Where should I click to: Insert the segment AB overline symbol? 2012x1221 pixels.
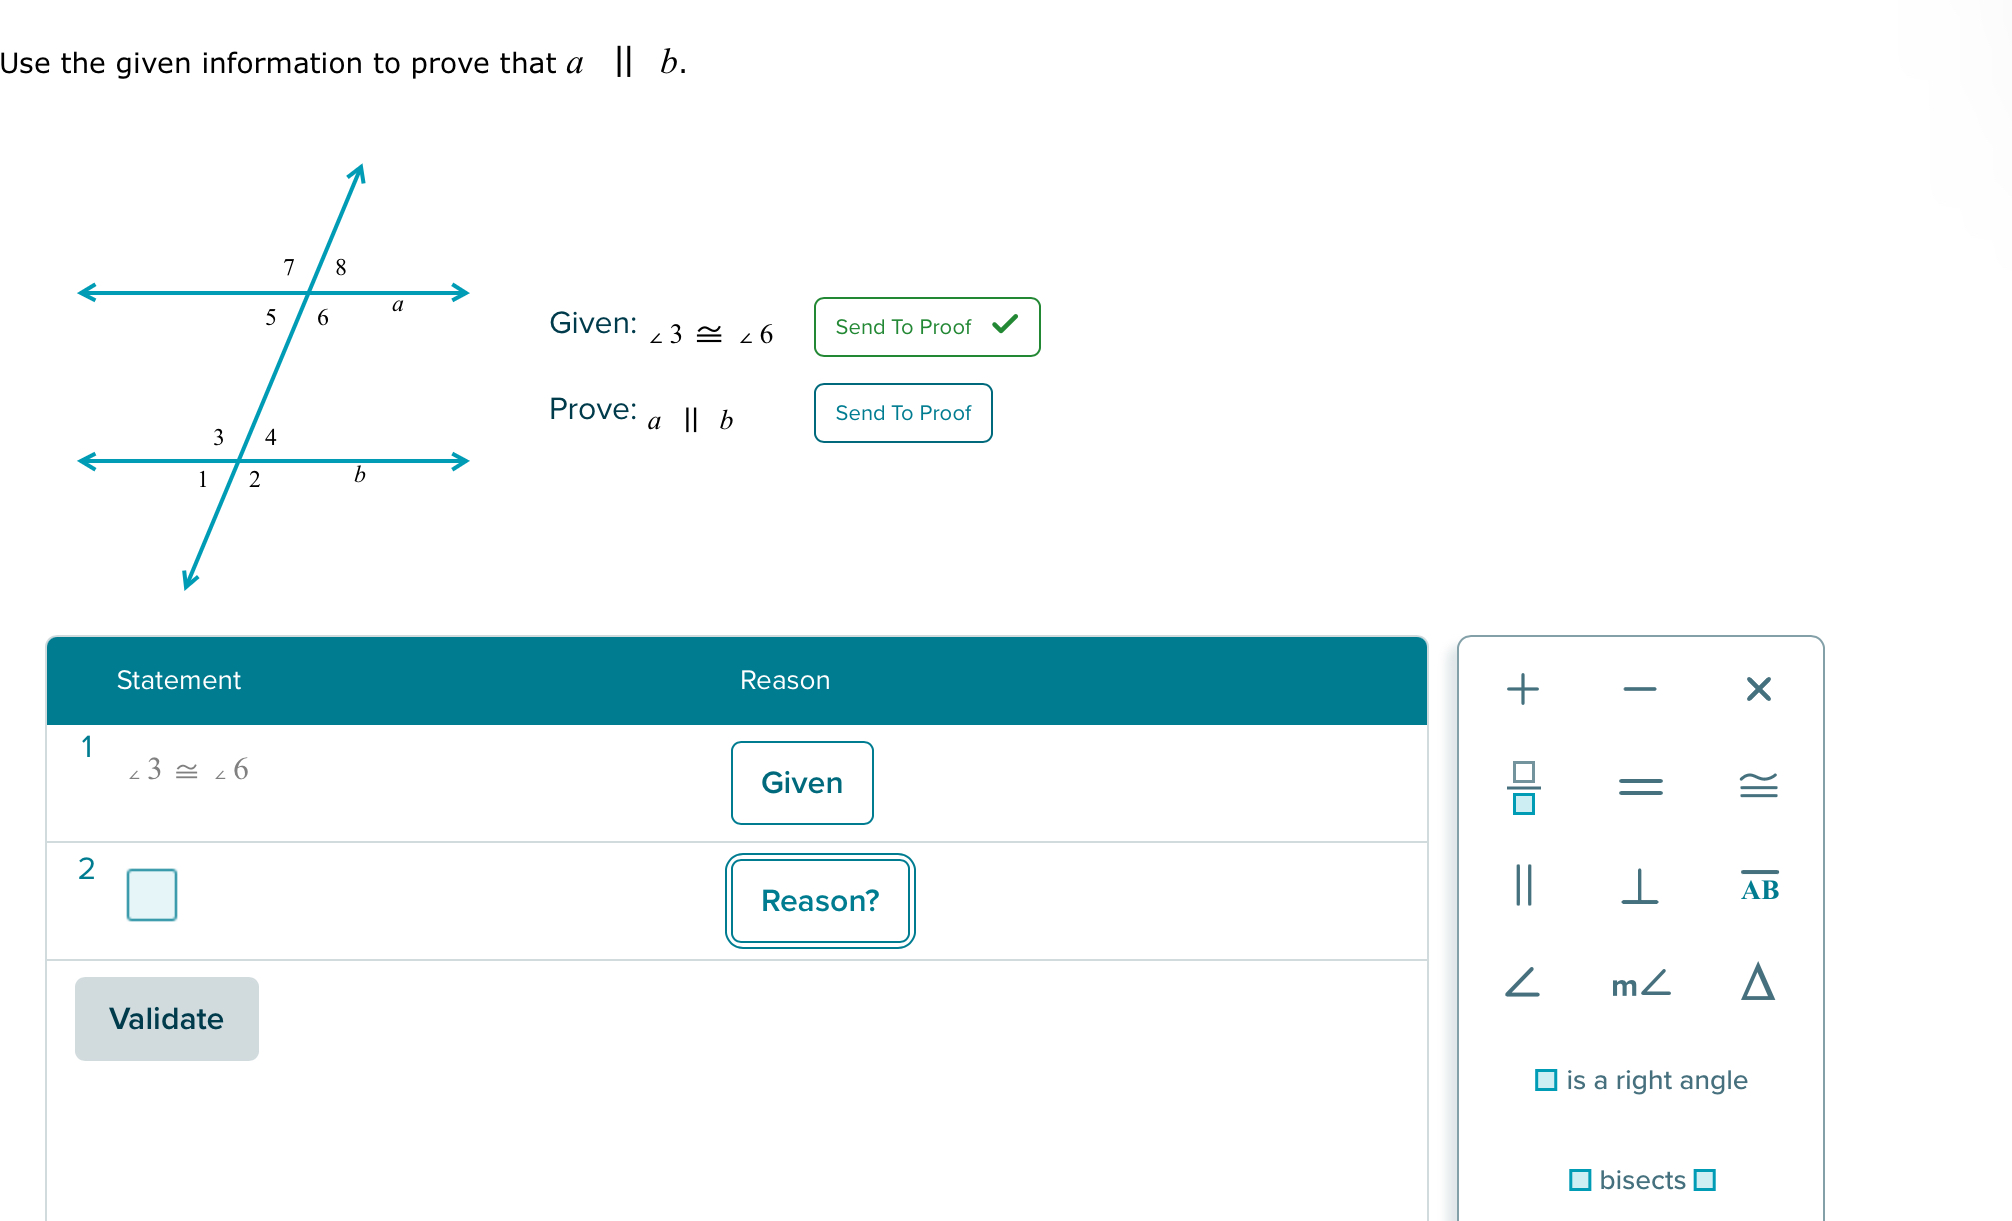pos(1759,884)
